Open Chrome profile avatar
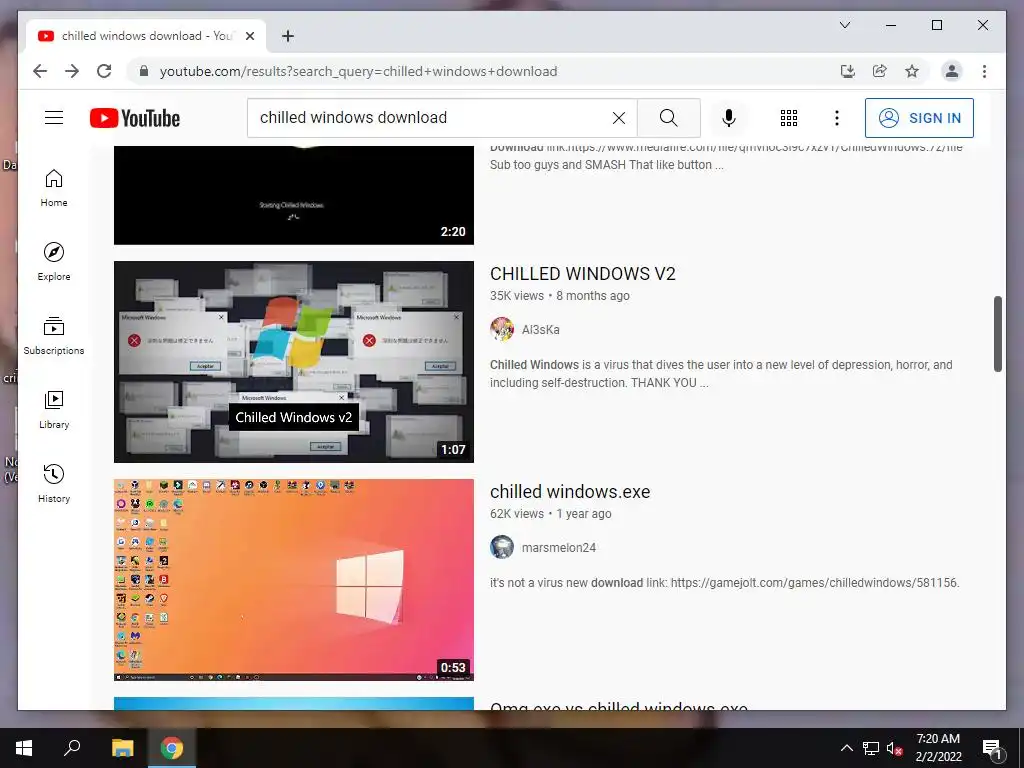 [x=952, y=71]
